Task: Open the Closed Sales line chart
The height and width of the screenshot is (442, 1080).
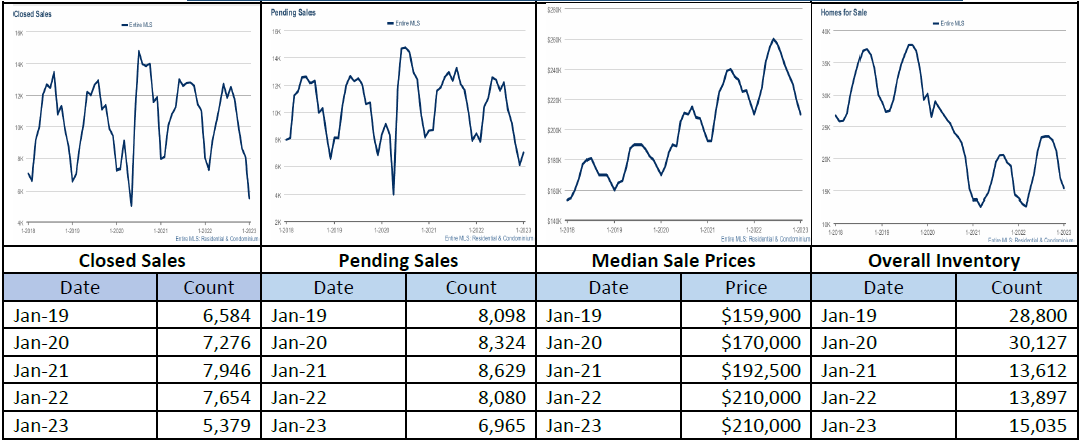Action: coord(131,124)
